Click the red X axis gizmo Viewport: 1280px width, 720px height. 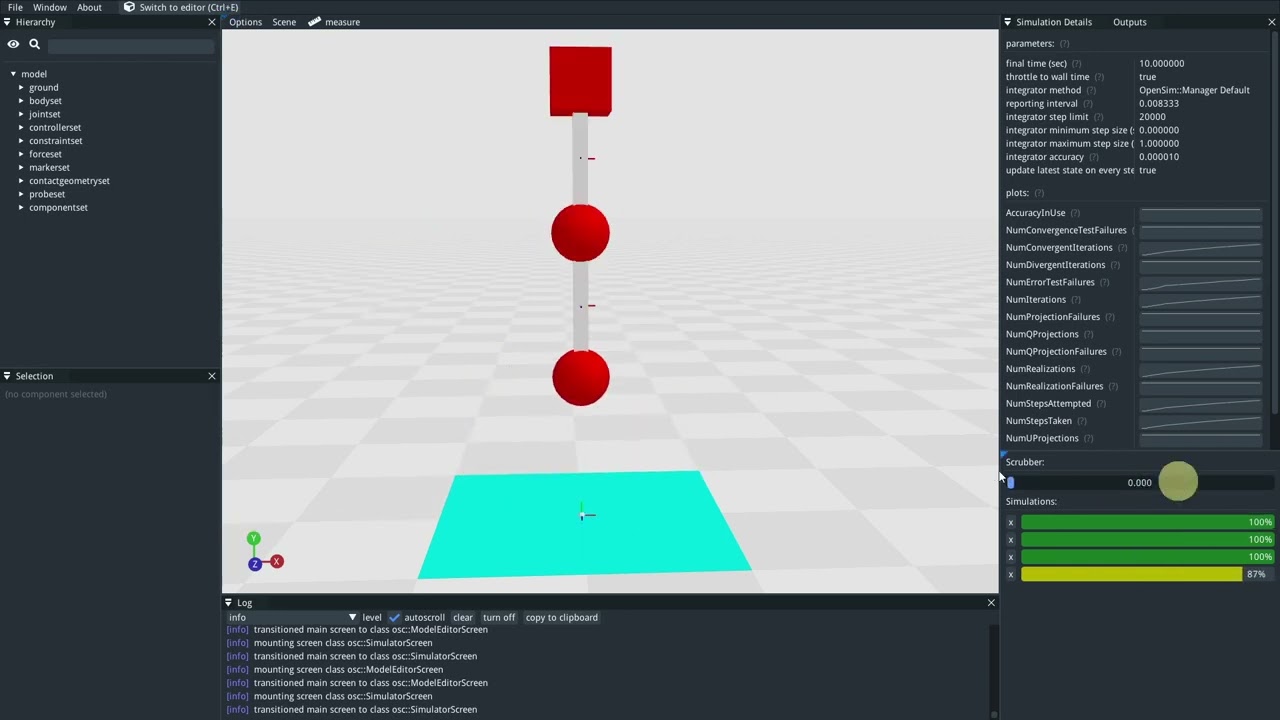(x=277, y=562)
